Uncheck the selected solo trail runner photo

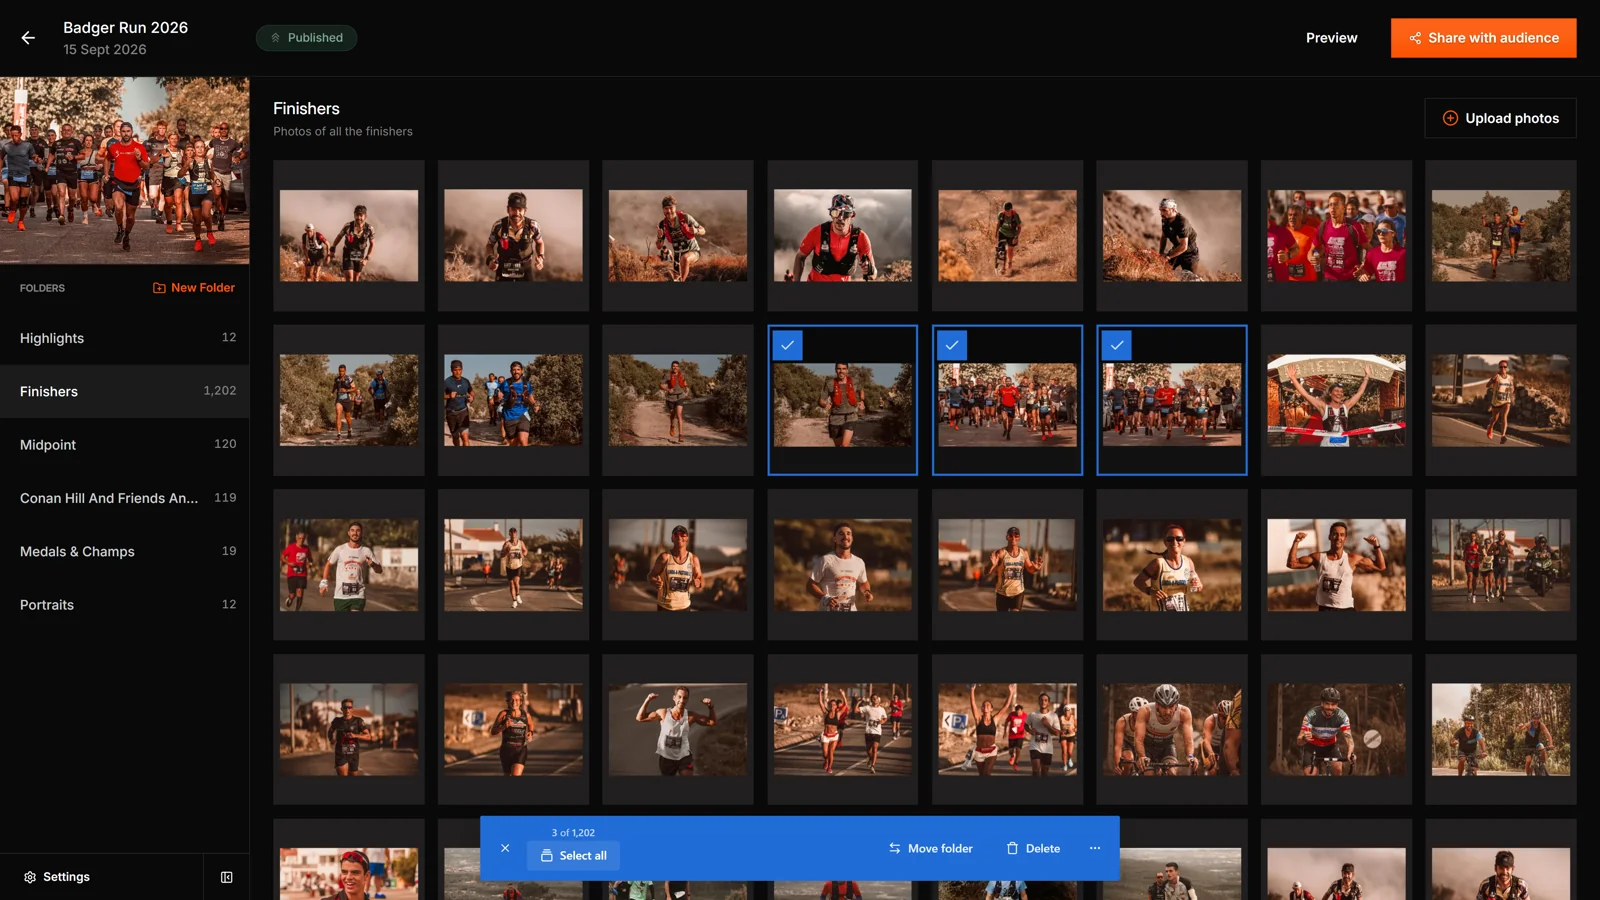point(788,345)
